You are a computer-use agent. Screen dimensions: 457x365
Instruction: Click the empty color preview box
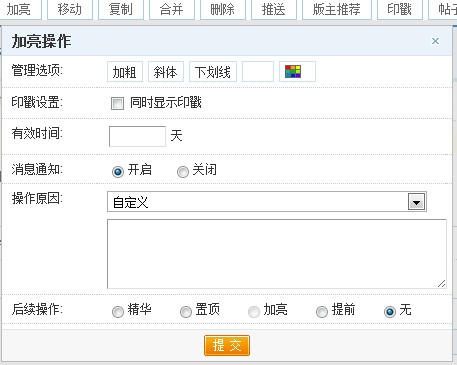coord(258,72)
